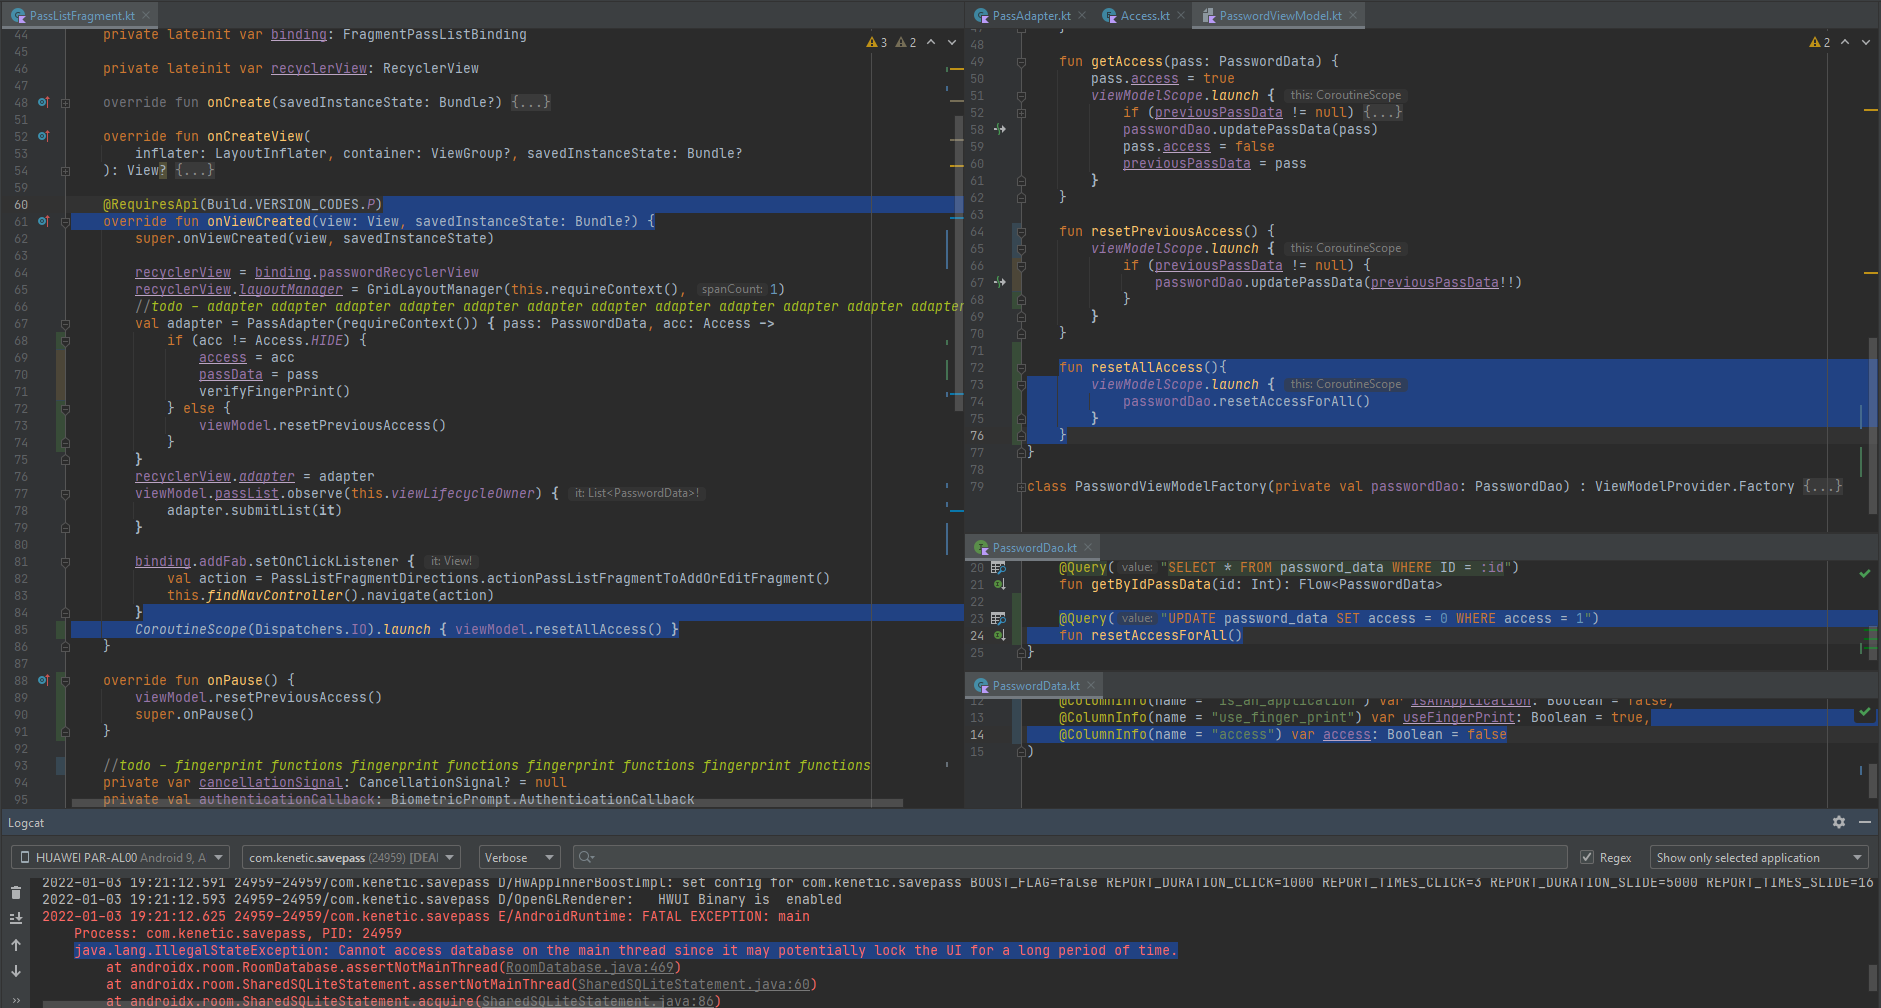Viewport: 1881px width, 1008px height.
Task: Click in the logcat search filter field
Action: pyautogui.click(x=1070, y=857)
